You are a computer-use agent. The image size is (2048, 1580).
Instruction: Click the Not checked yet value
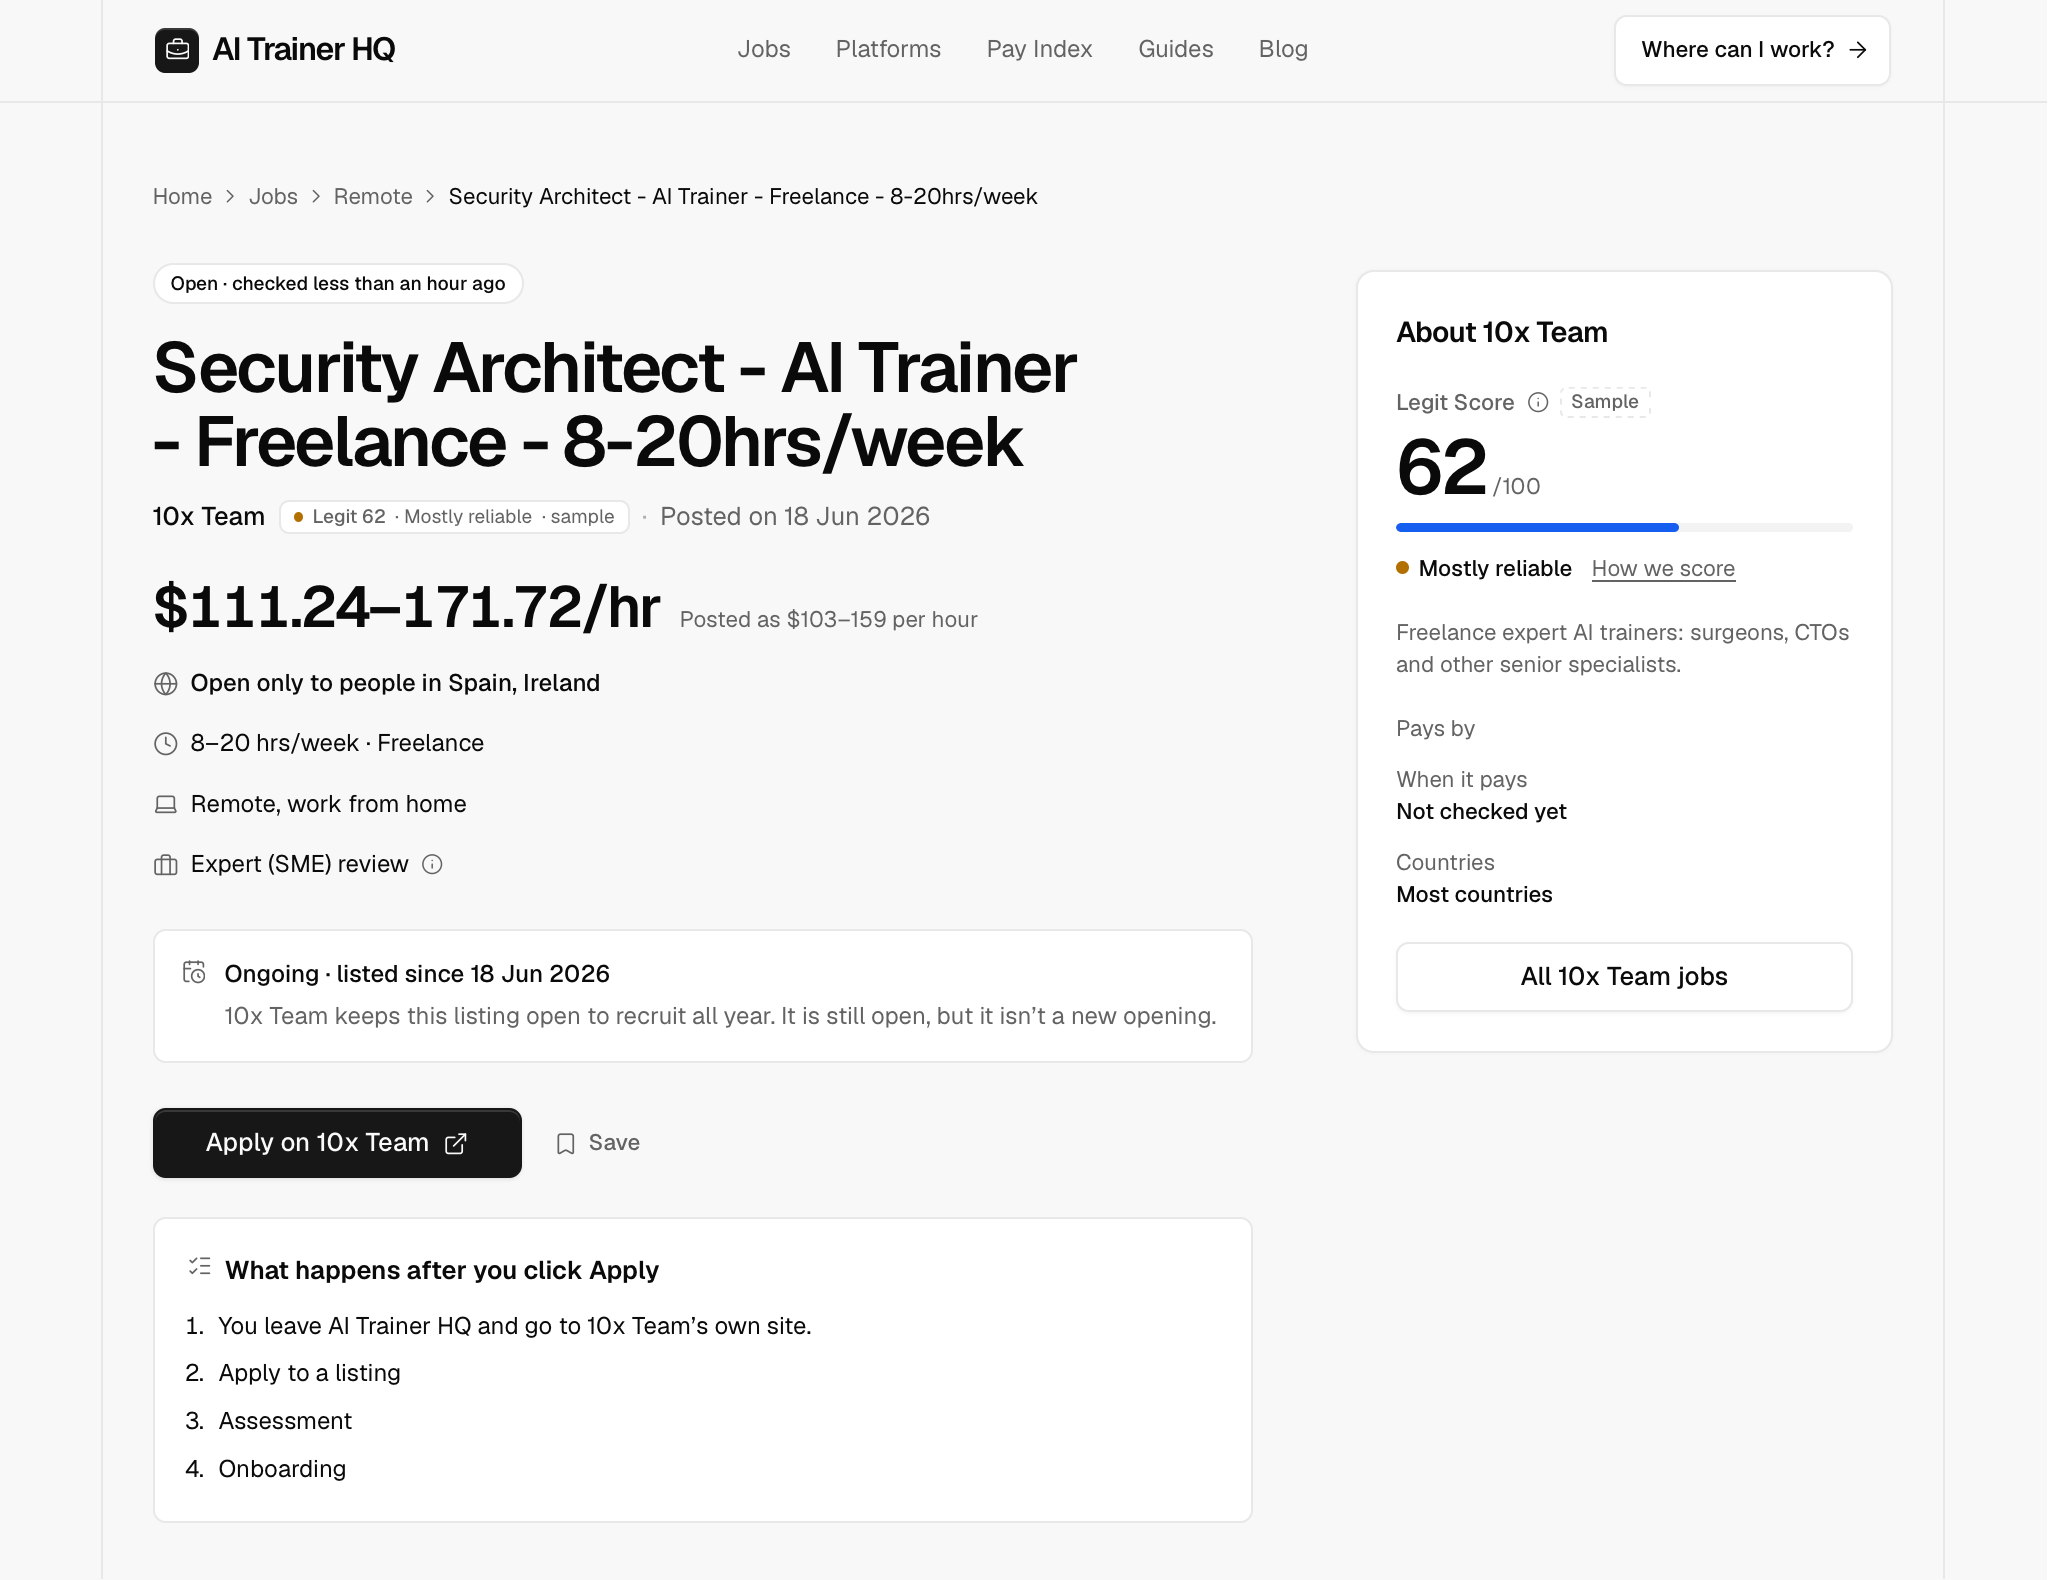1481,812
